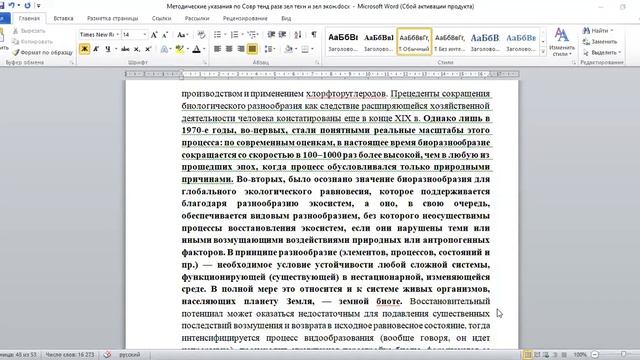This screenshot has width=640, height=360.
Task: Open Select (Выделить) dropdown
Action: 602,52
